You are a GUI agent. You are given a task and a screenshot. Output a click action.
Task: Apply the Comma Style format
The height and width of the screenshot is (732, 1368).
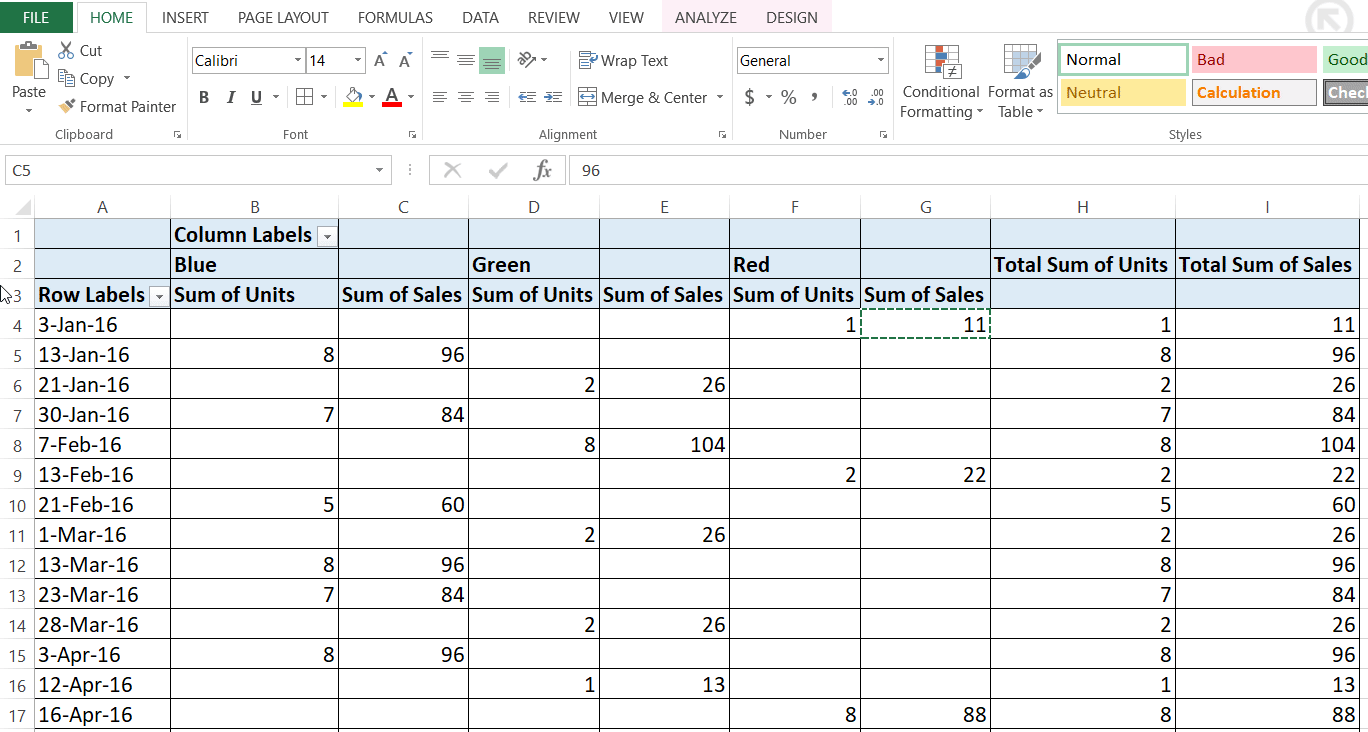815,97
